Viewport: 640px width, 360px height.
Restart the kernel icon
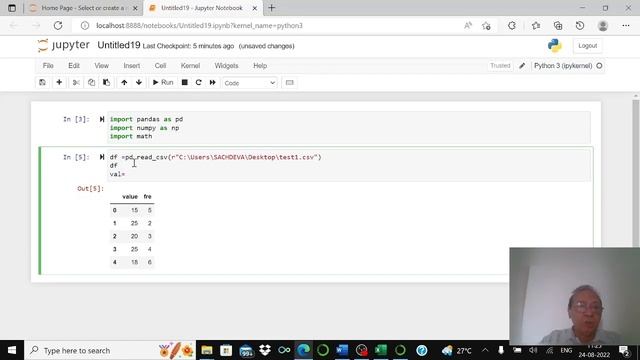tap(198, 82)
